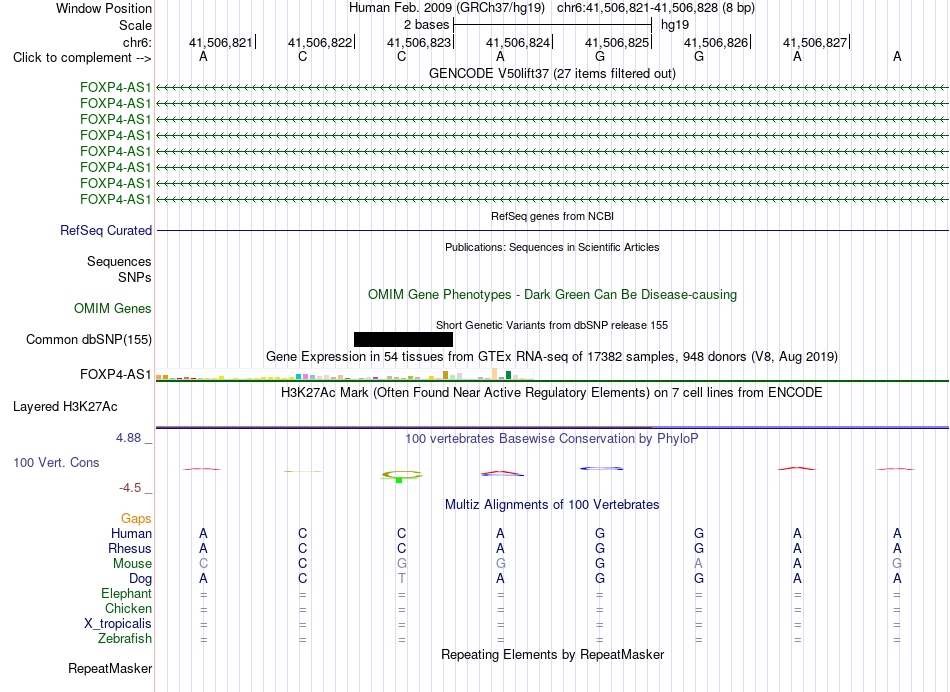The image size is (950, 692).
Task: Click the 'Click to complement -->' label
Action: (82, 58)
